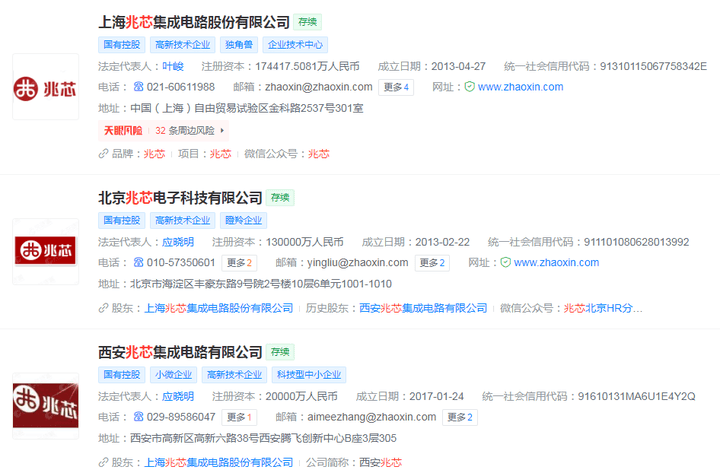Expand 更多2 emails next to aimeezhang@zhaoxin.com

click(x=460, y=417)
